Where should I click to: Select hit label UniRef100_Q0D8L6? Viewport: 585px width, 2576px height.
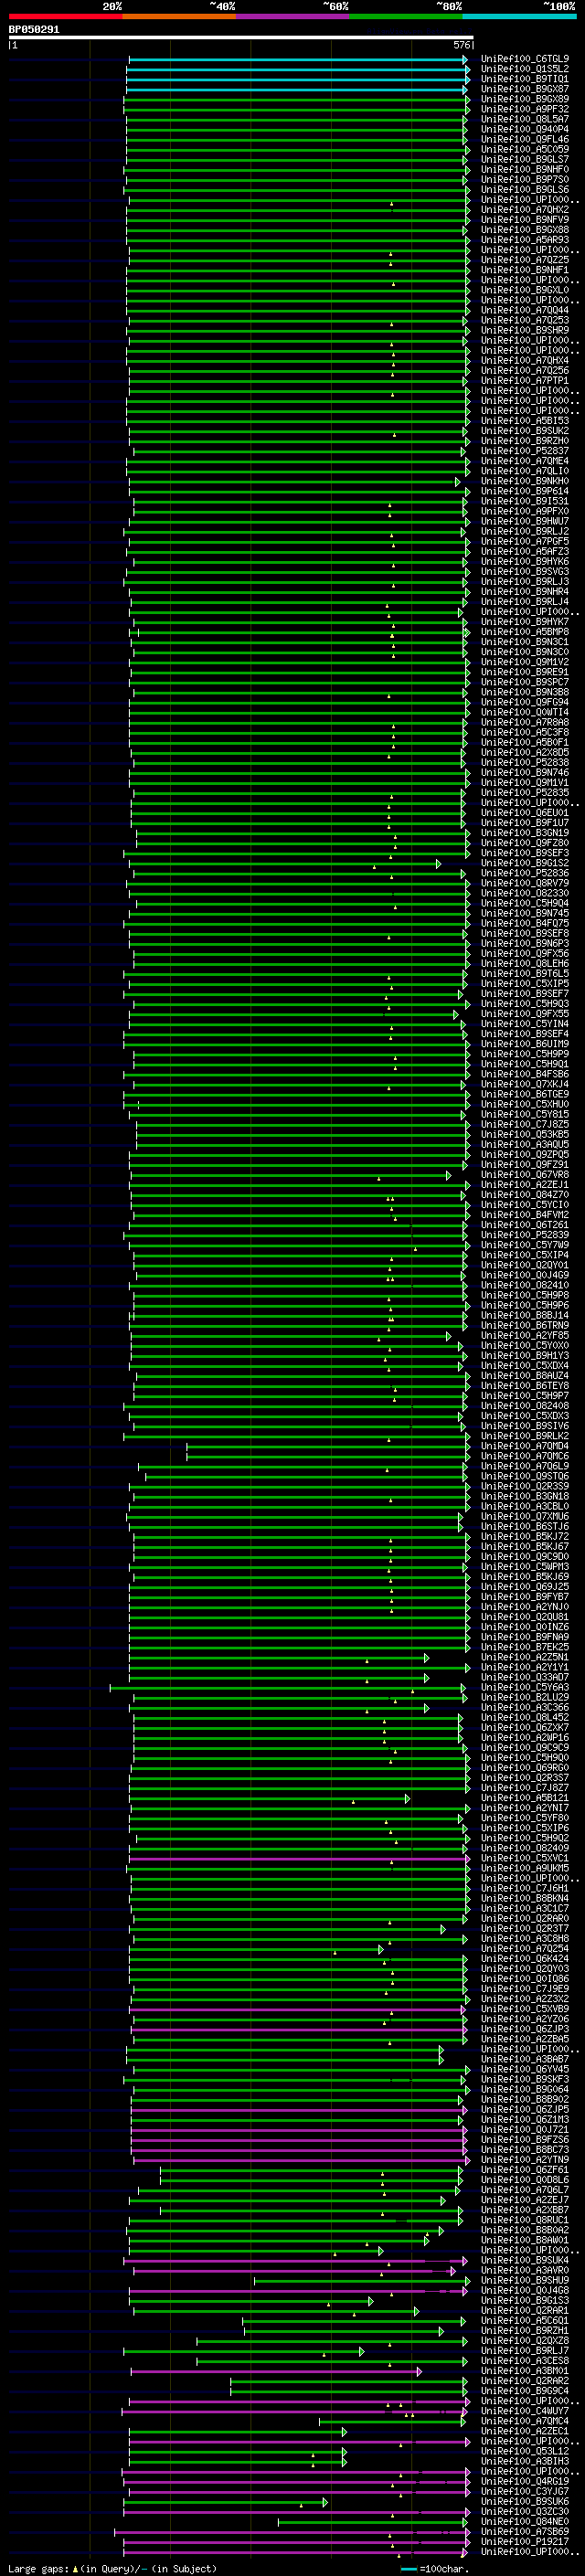(525, 2179)
